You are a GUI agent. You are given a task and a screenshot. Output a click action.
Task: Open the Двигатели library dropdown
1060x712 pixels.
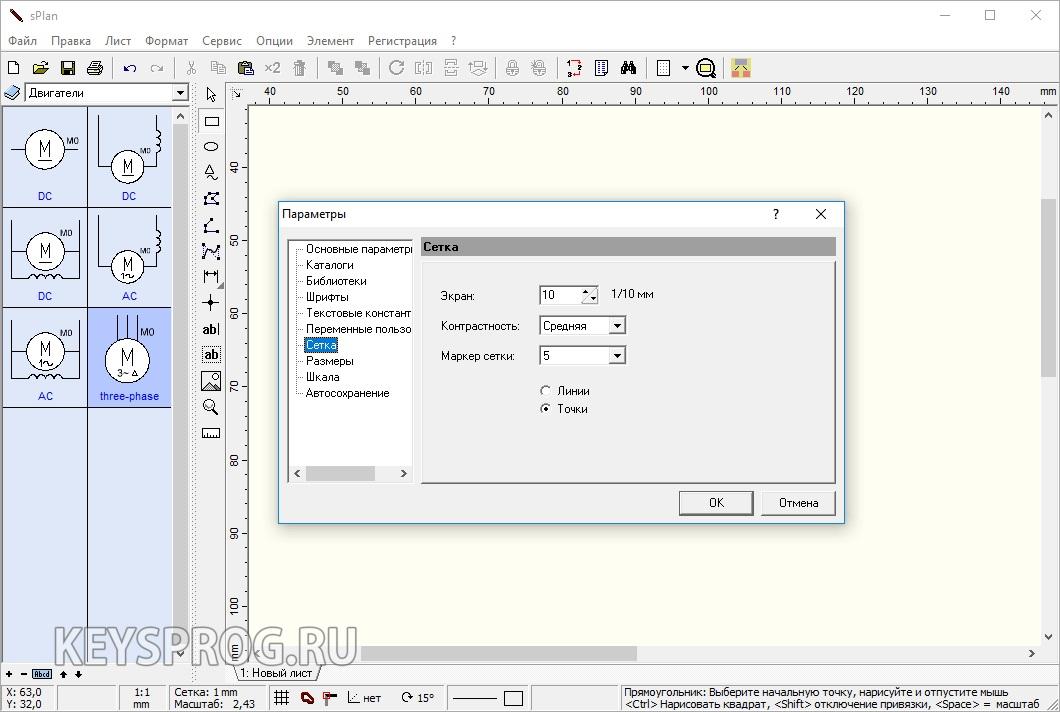pos(180,93)
